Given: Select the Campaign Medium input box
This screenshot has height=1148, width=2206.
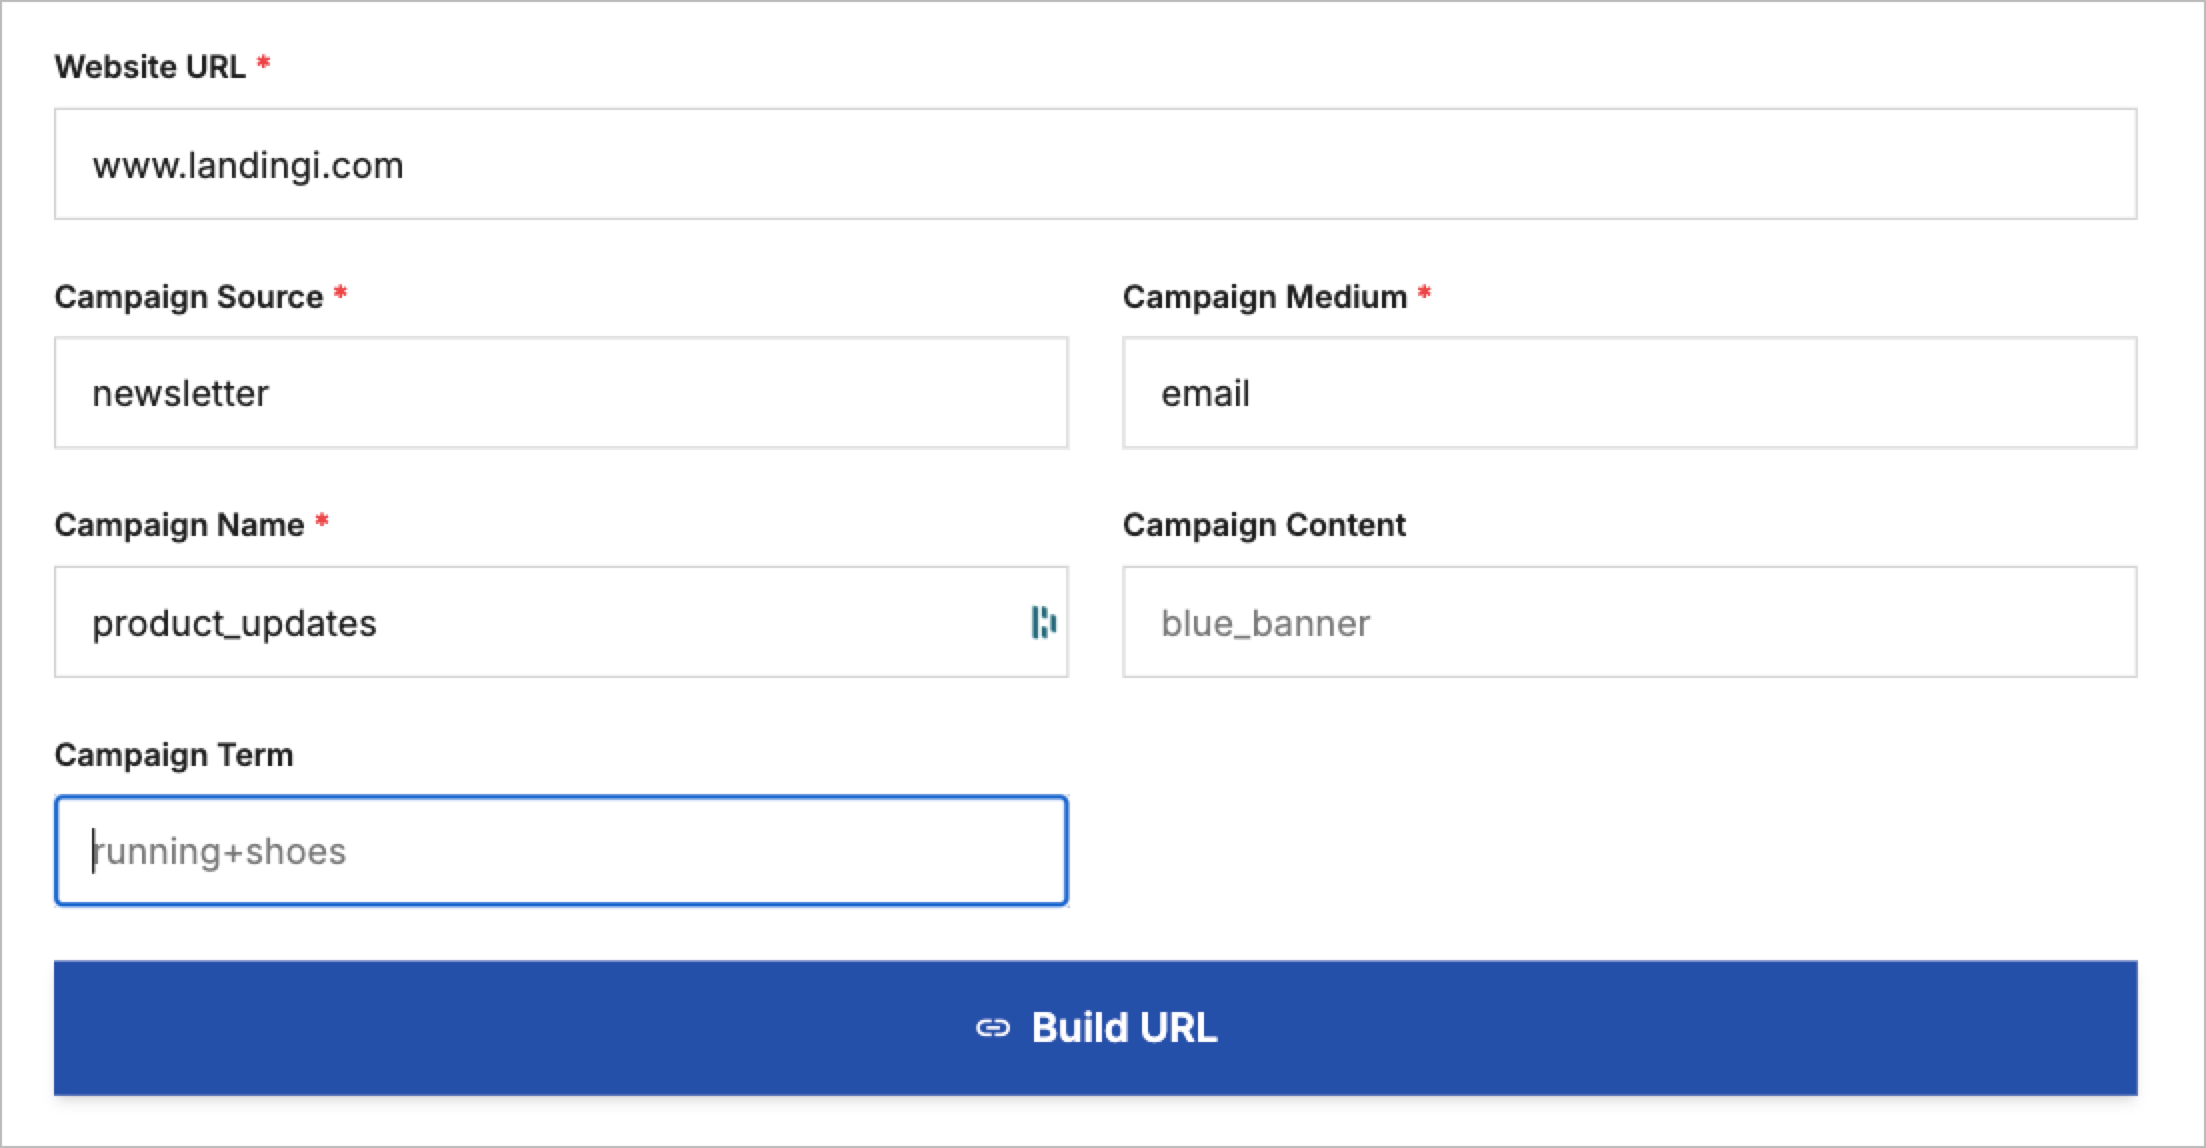Looking at the screenshot, I should (x=1629, y=393).
